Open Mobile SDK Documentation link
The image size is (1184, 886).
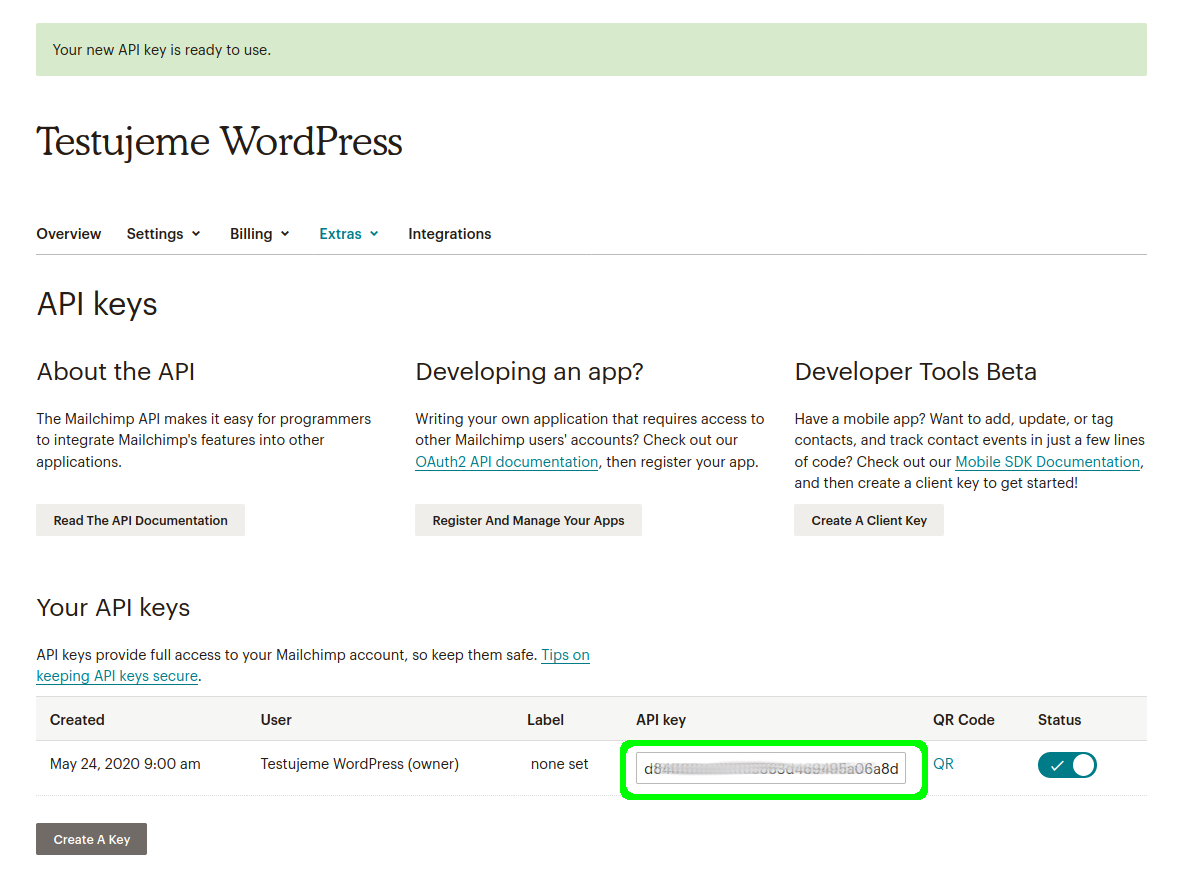[x=1048, y=462]
